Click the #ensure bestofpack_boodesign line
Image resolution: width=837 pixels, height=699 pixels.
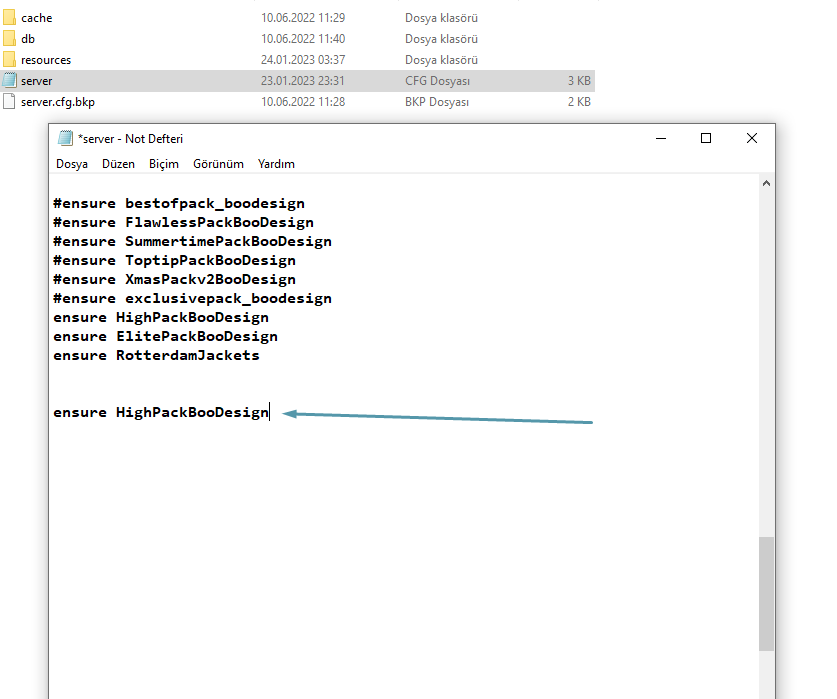click(178, 204)
